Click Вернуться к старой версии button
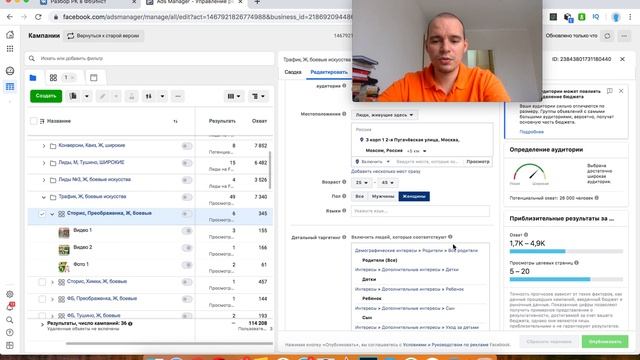This screenshot has width=640, height=360. (x=103, y=36)
